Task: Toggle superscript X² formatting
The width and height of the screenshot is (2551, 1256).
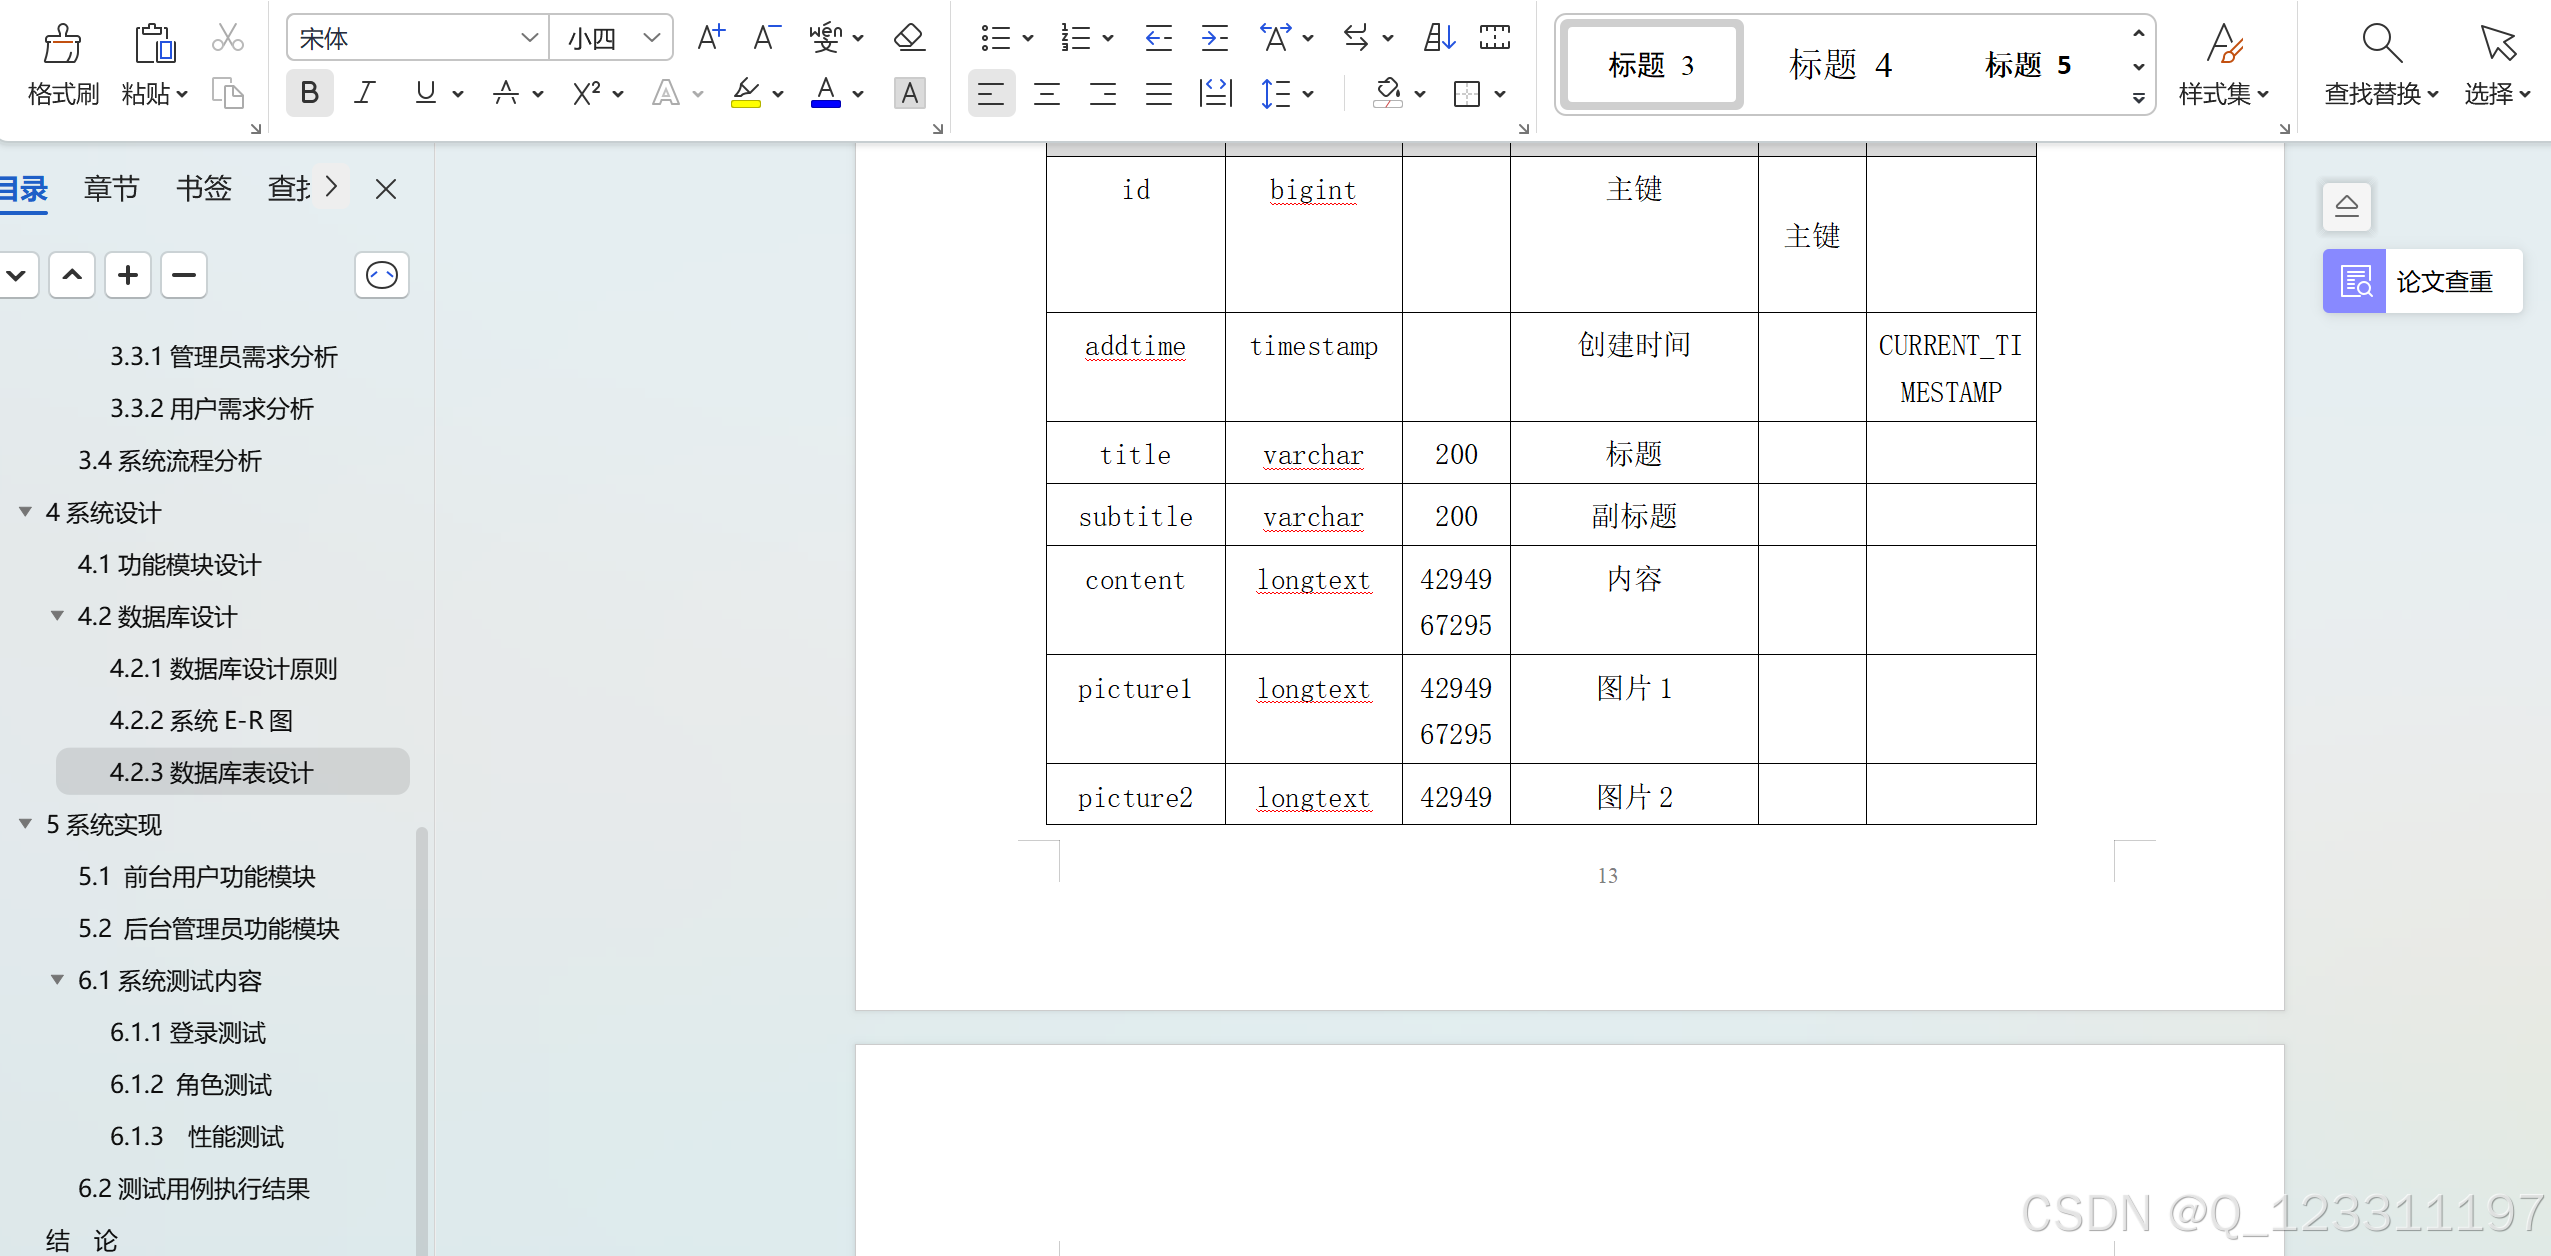Action: pyautogui.click(x=586, y=93)
